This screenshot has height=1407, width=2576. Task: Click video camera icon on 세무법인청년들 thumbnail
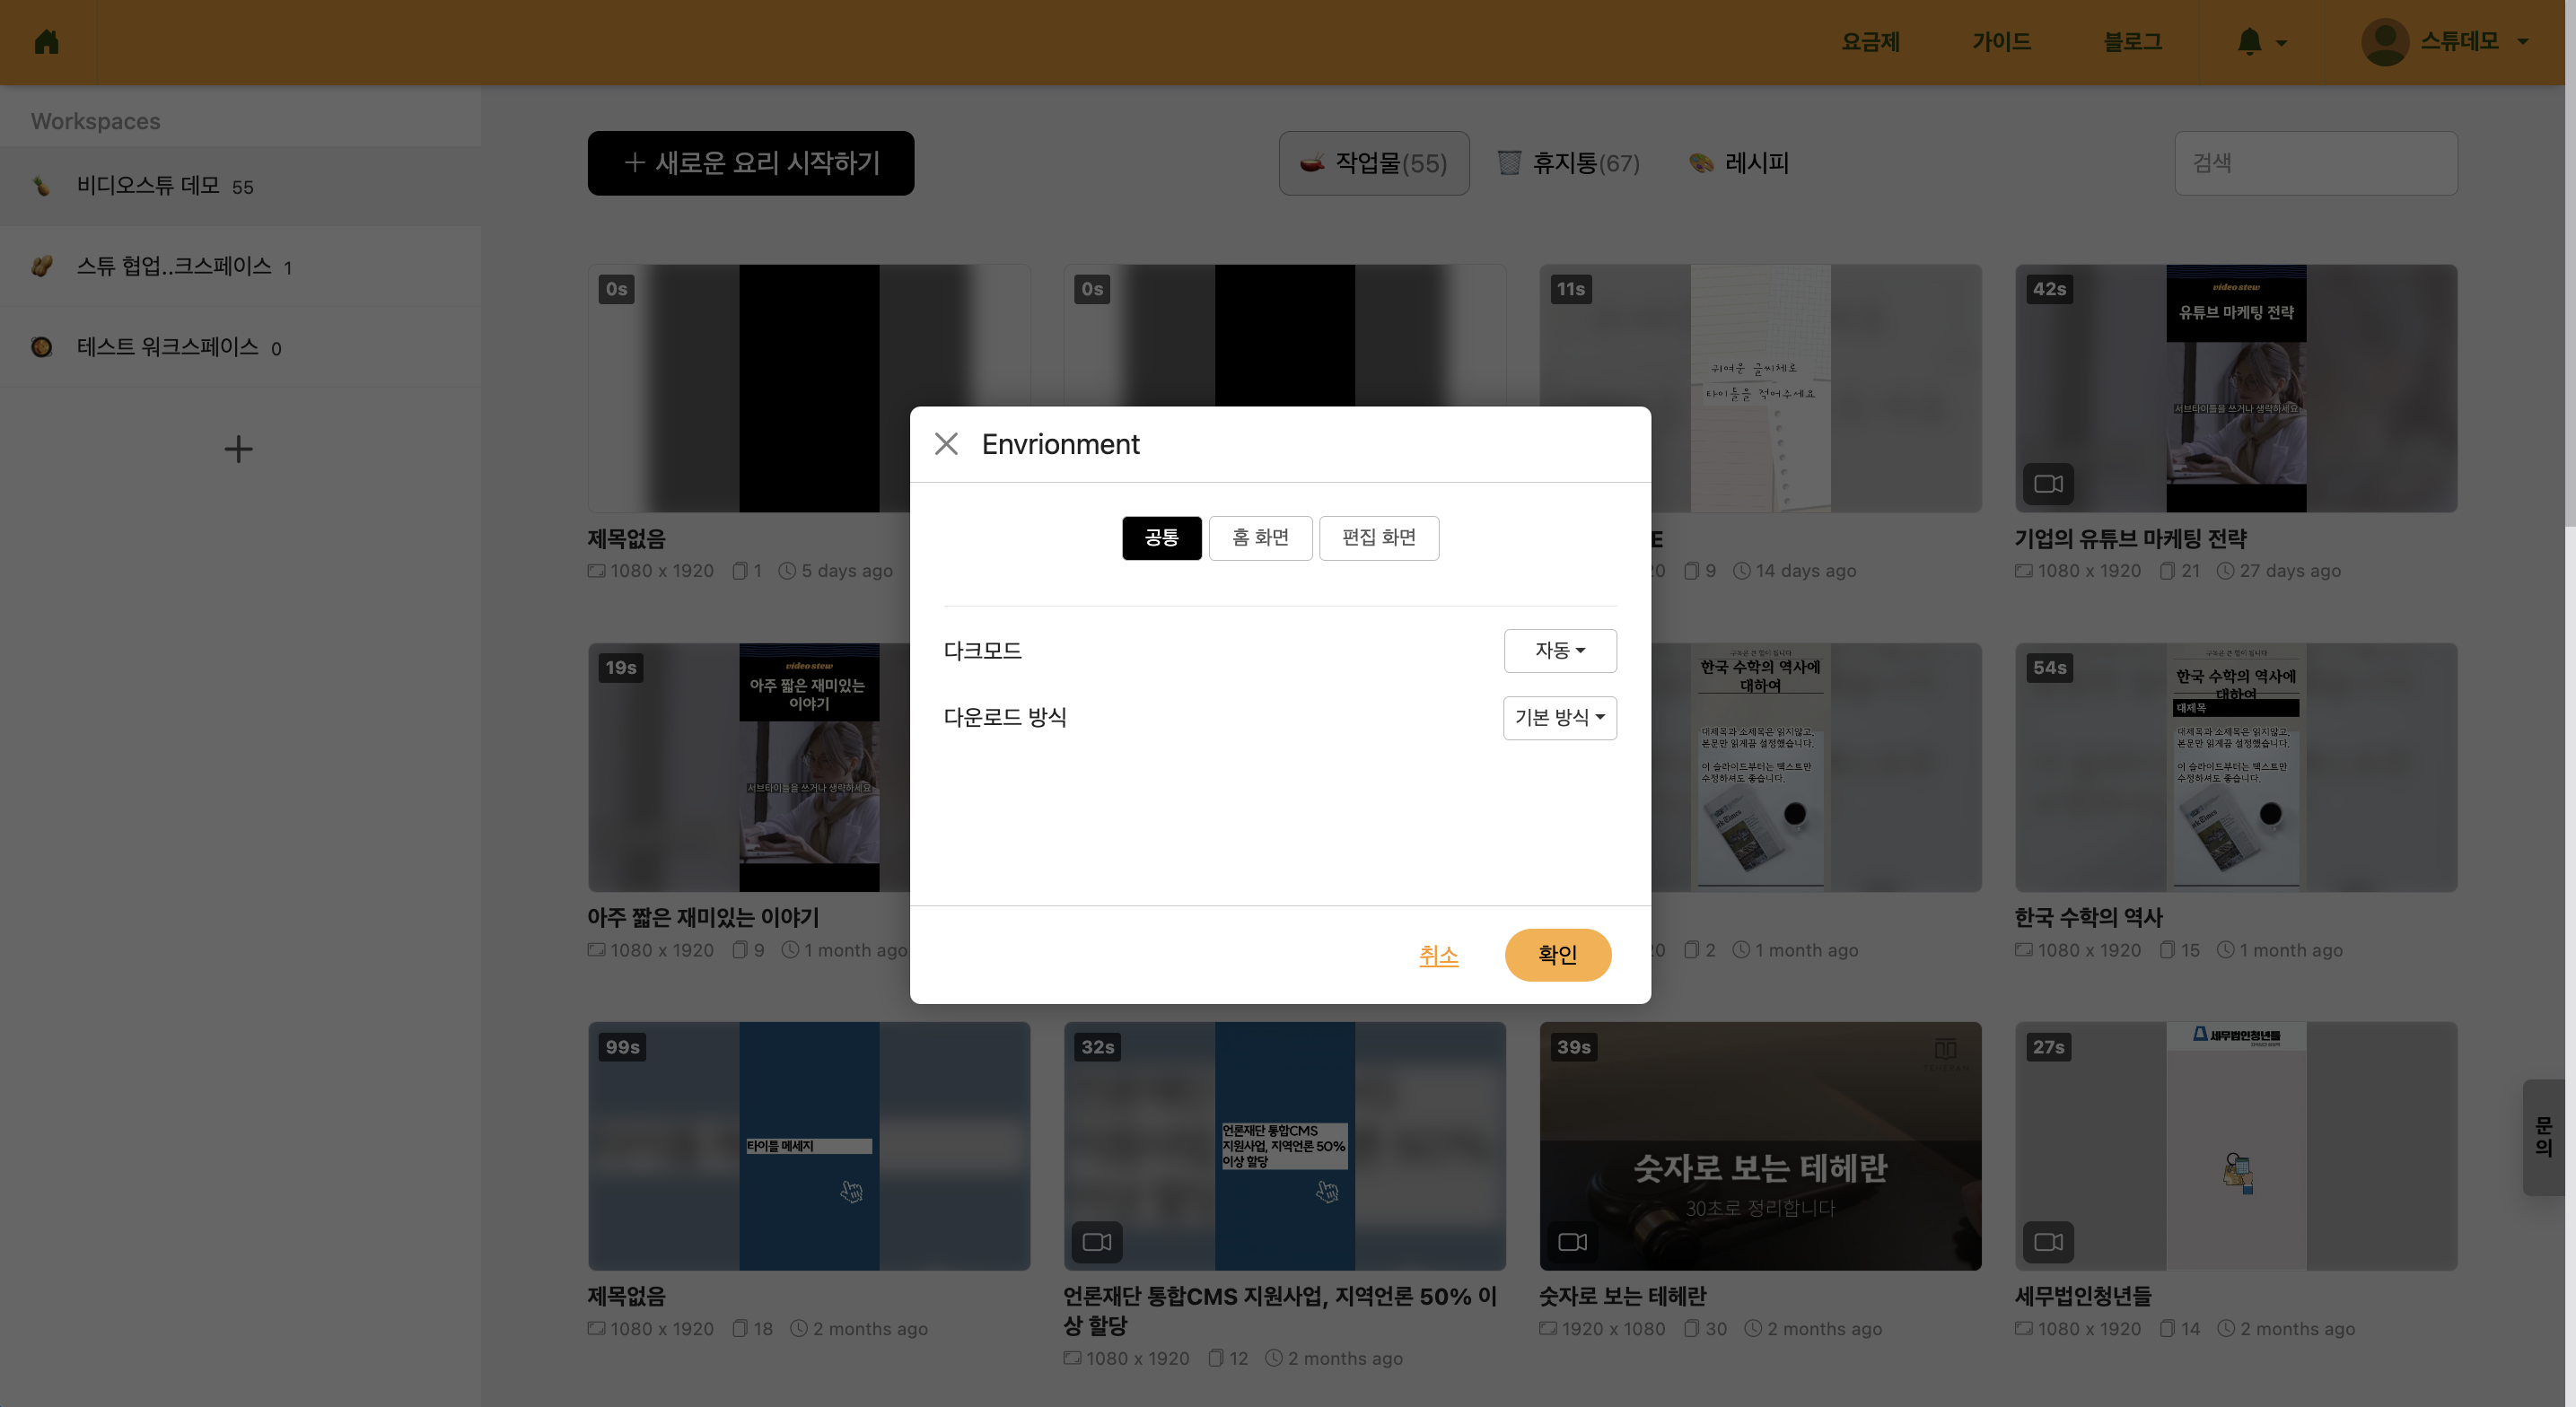click(x=2048, y=1242)
